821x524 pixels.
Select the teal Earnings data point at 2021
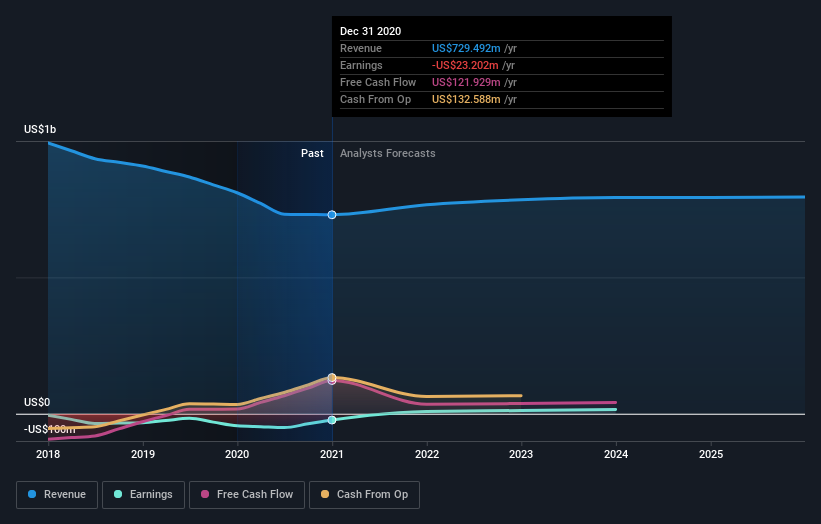[x=332, y=420]
